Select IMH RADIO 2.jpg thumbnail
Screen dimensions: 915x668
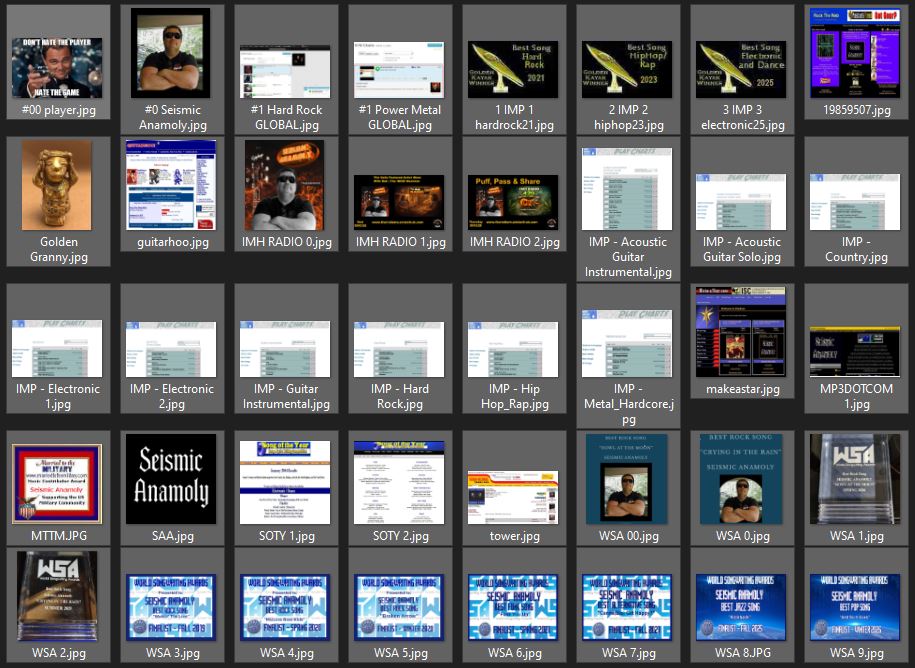click(x=513, y=202)
